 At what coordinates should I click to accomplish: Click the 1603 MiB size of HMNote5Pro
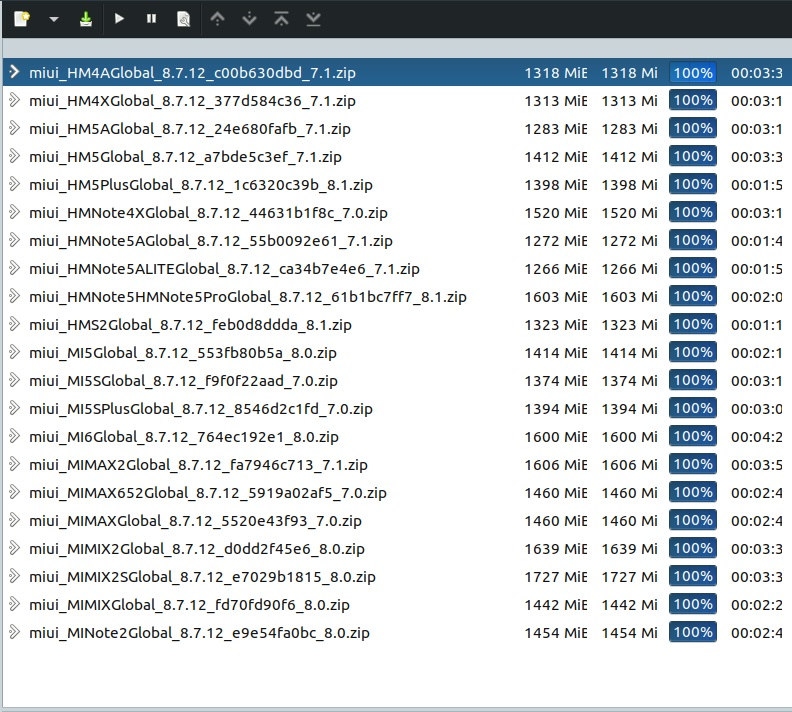(555, 297)
